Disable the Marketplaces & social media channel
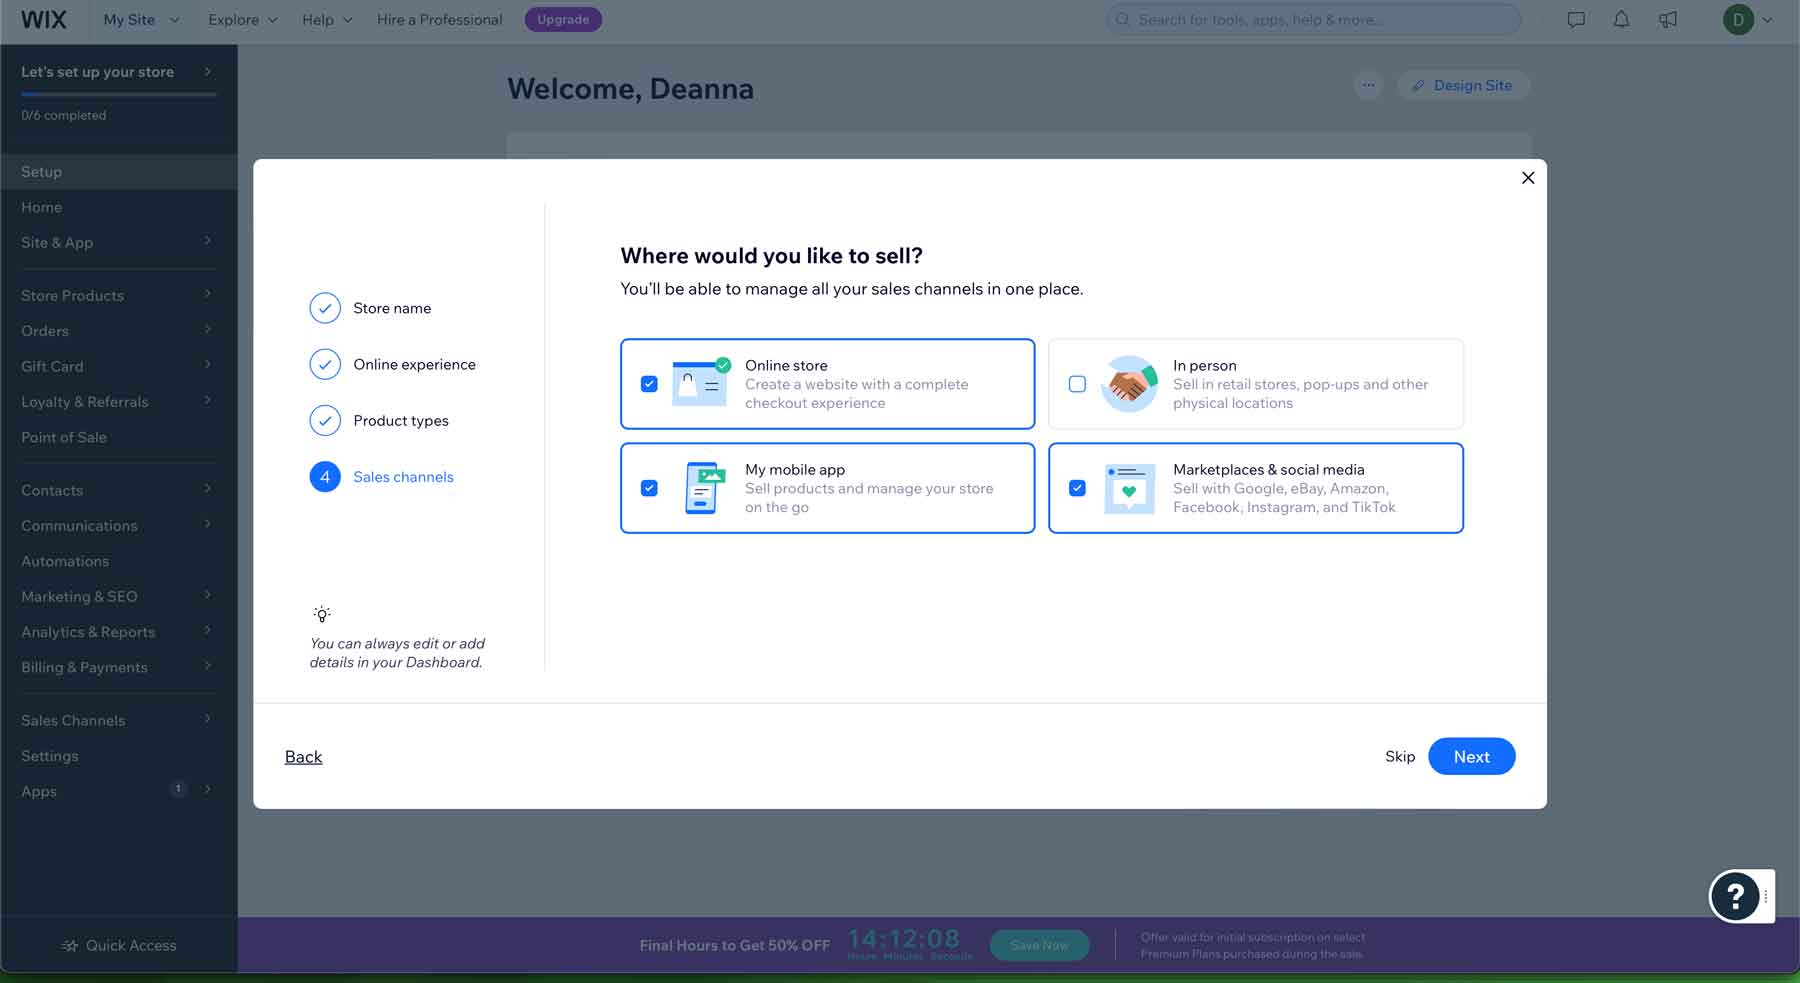1800x983 pixels. (x=1078, y=488)
